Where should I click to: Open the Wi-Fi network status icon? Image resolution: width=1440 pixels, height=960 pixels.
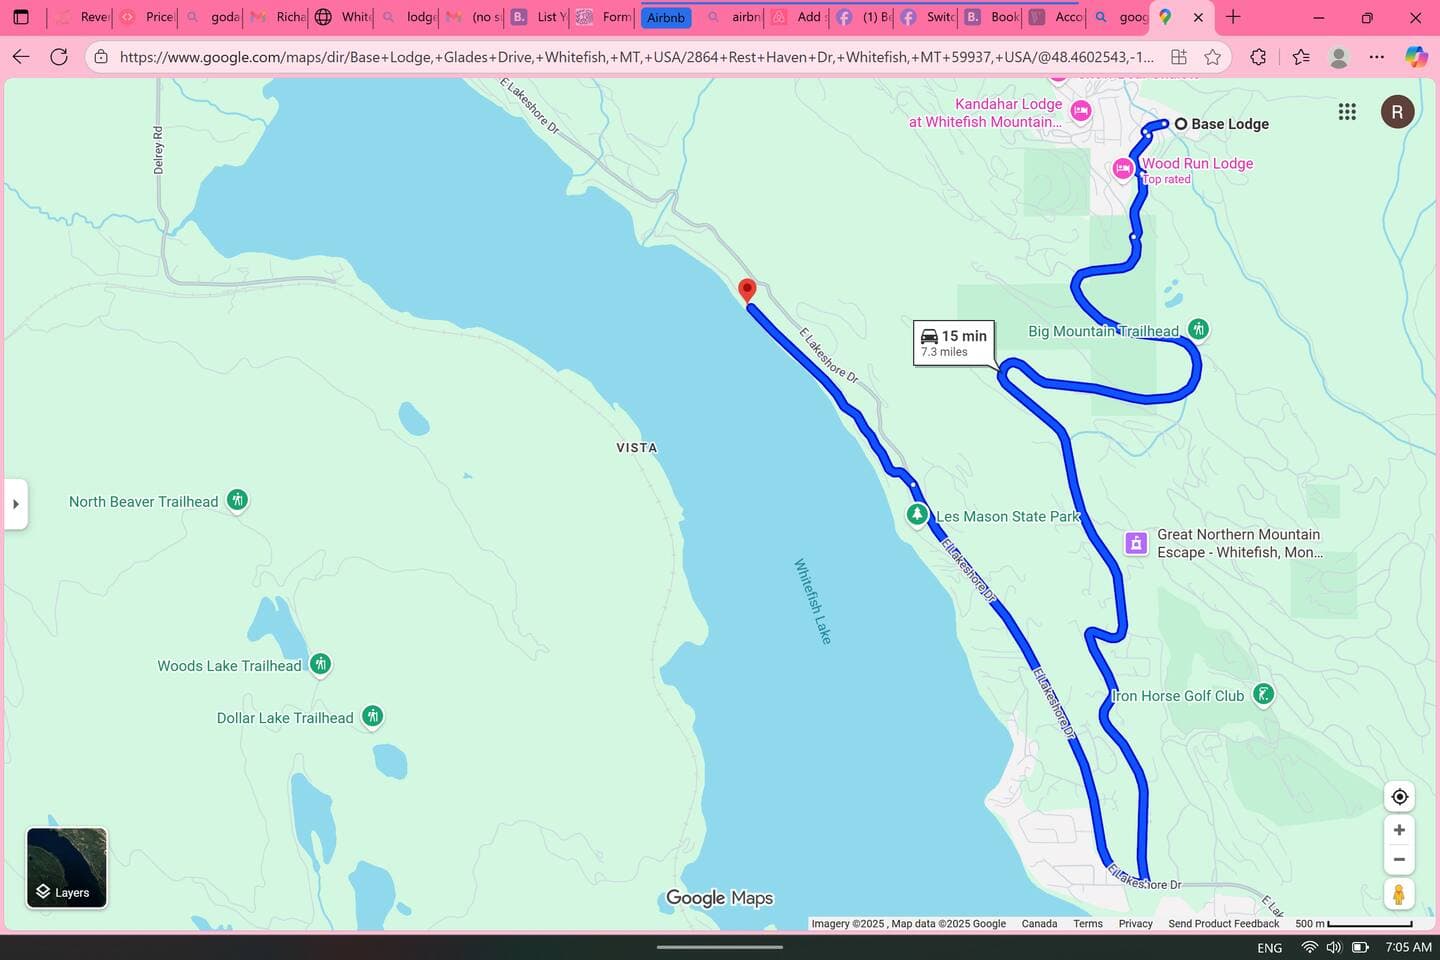(1309, 947)
